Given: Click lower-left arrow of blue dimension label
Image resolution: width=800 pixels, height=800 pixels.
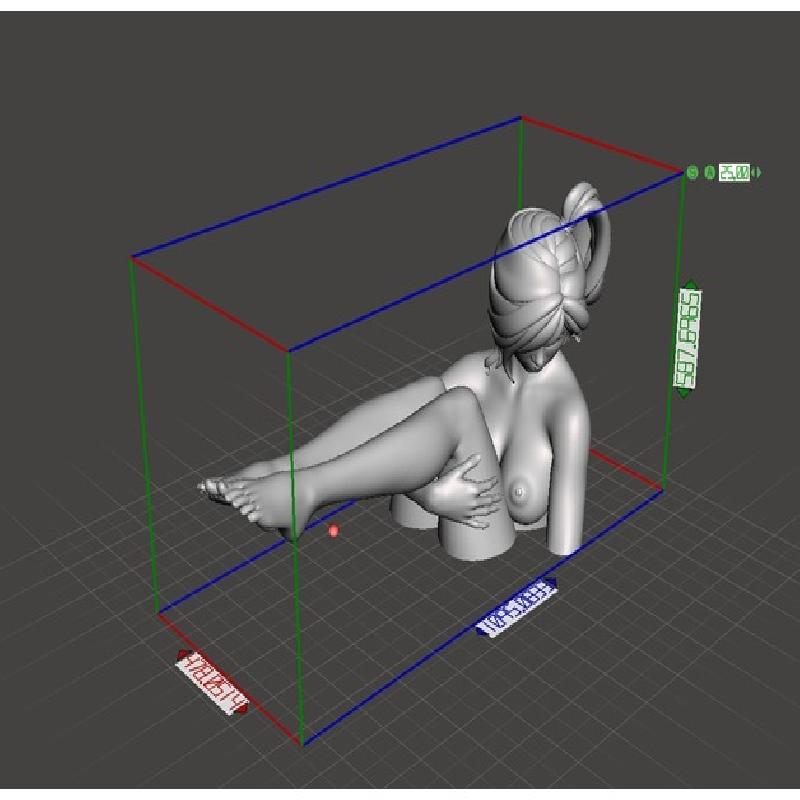Looking at the screenshot, I should (x=482, y=629).
